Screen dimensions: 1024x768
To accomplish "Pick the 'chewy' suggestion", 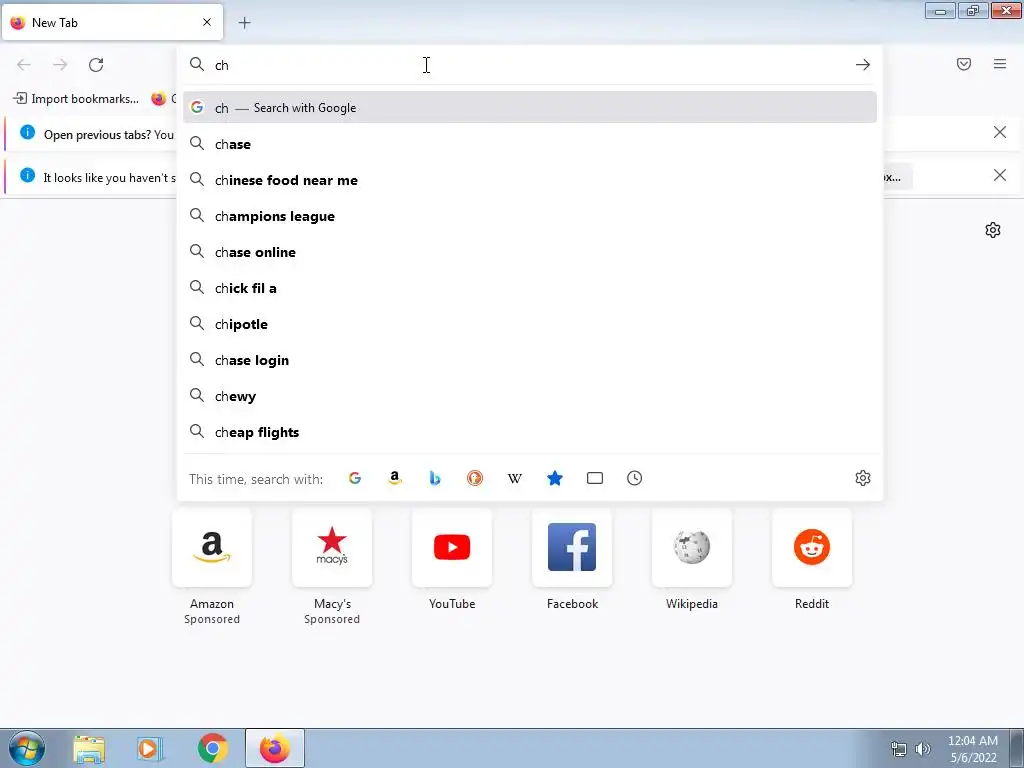I will pos(530,396).
